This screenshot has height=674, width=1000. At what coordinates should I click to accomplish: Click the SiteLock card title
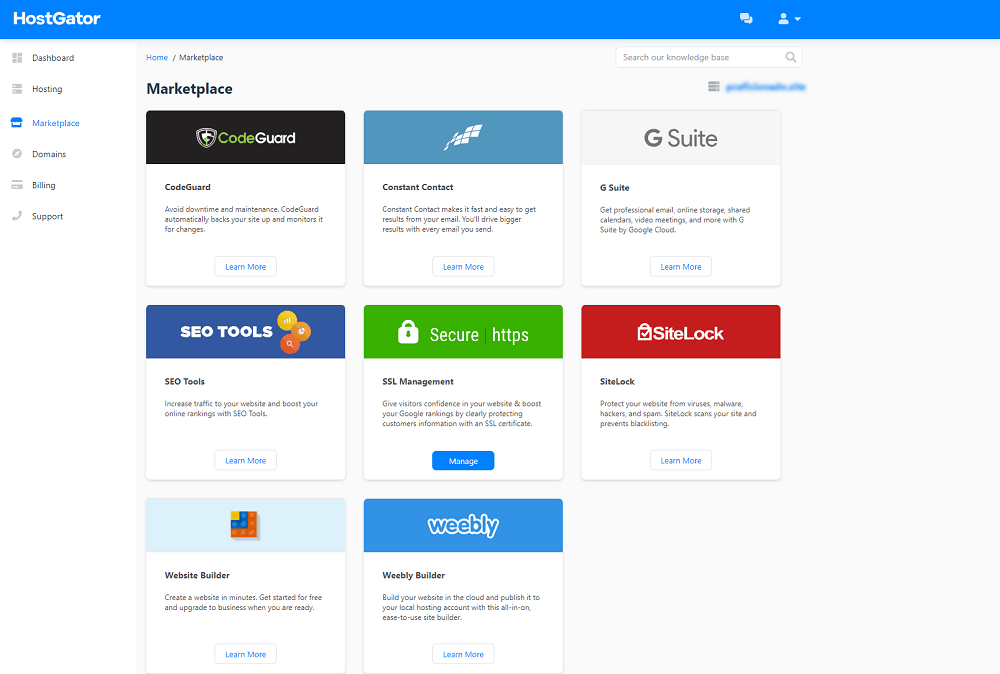click(x=617, y=381)
